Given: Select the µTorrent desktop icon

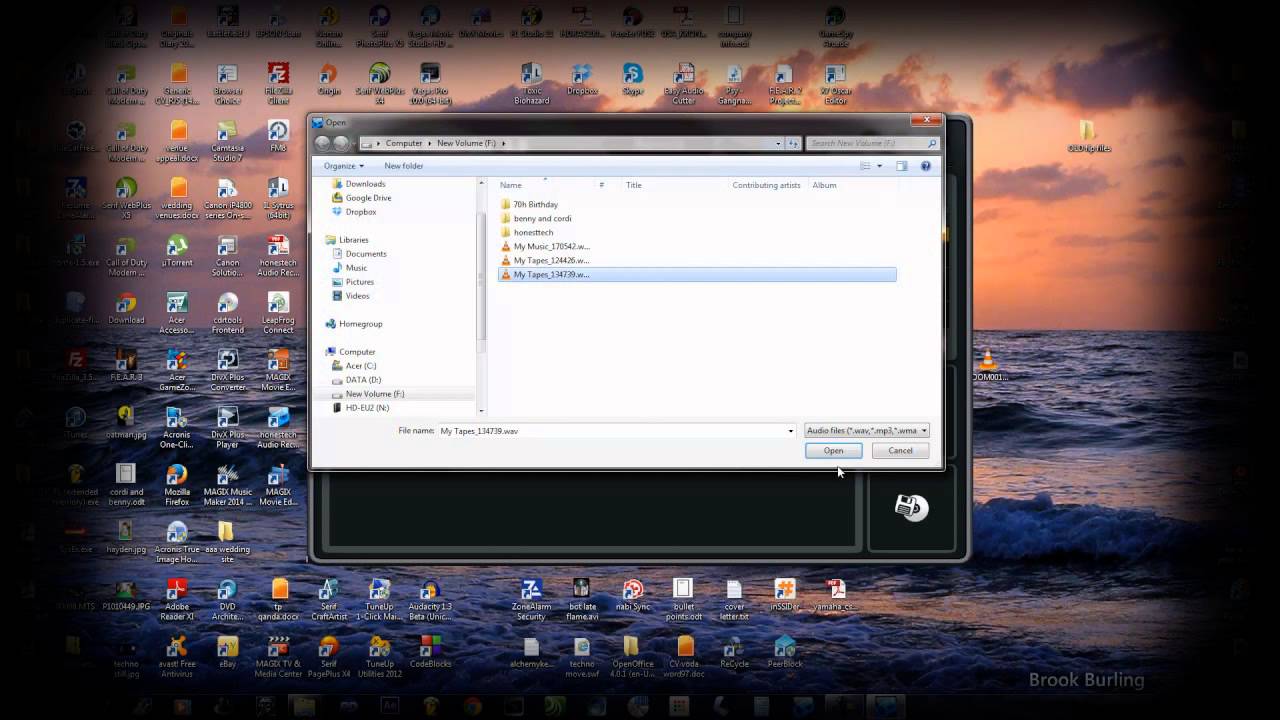Looking at the screenshot, I should coord(177,251).
